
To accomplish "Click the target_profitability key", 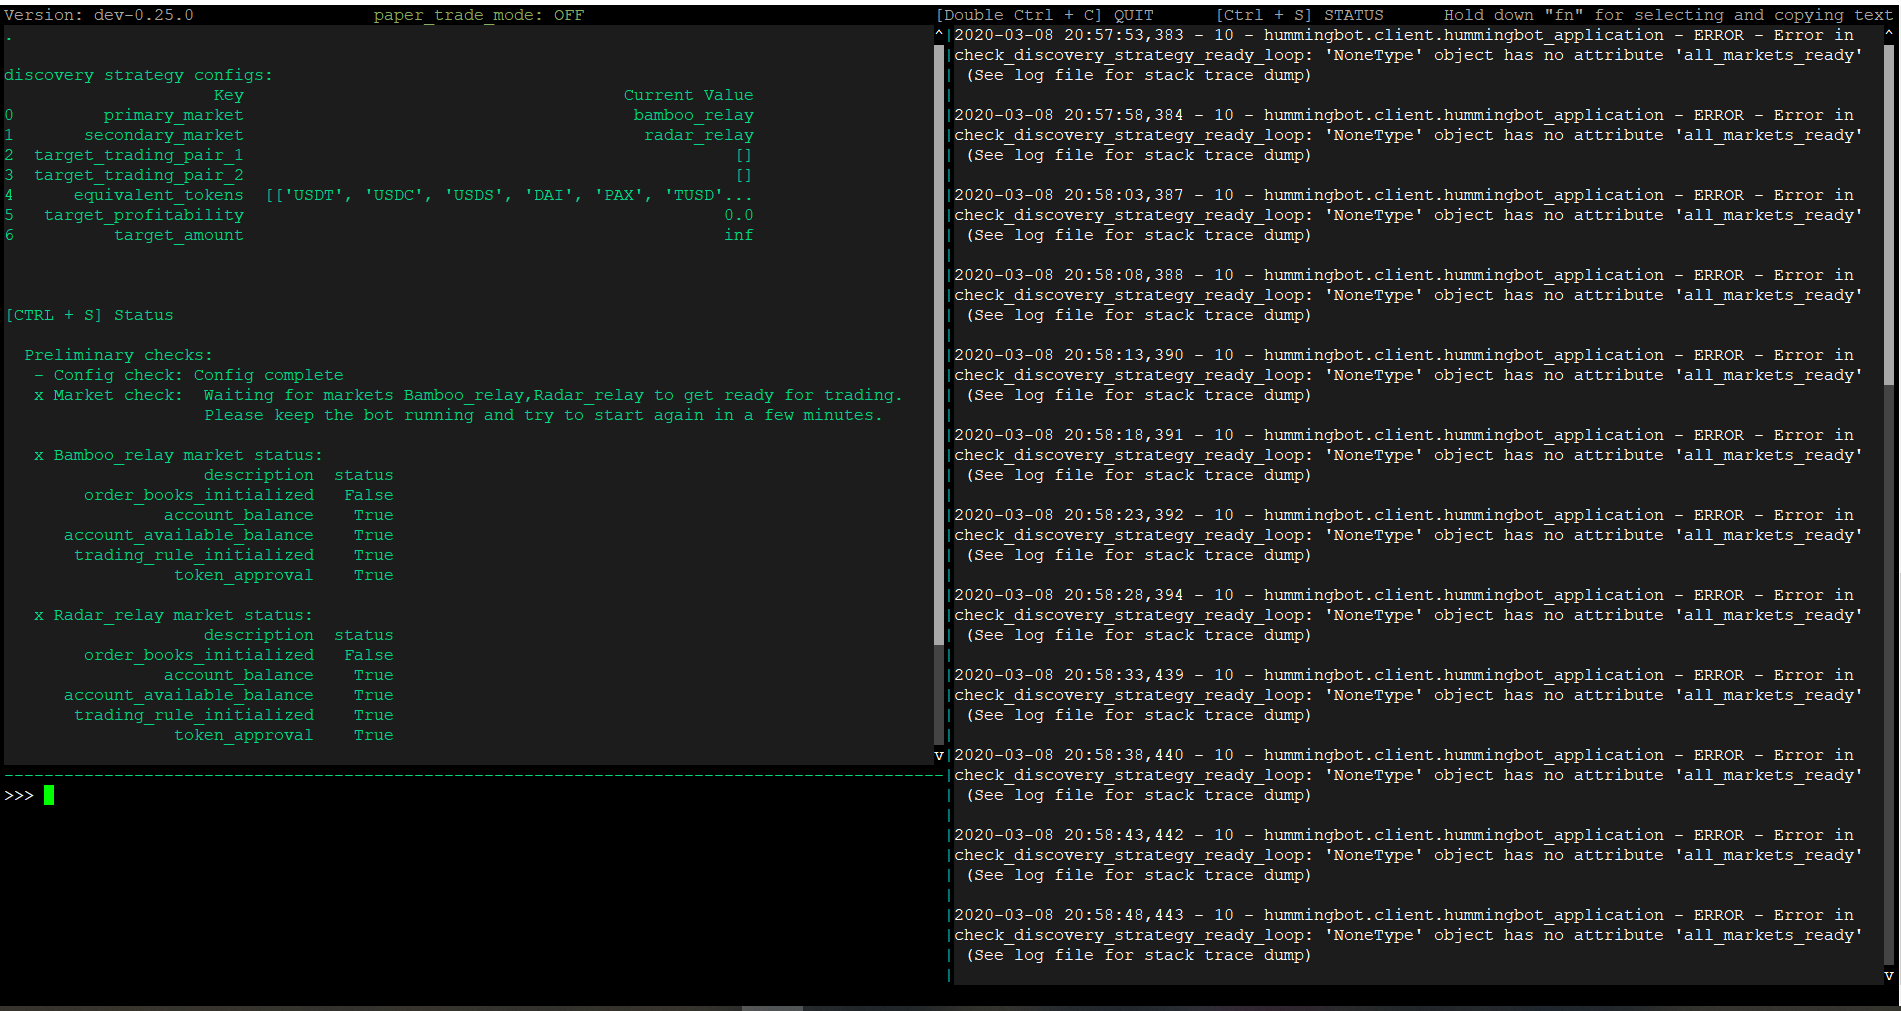I will [143, 215].
